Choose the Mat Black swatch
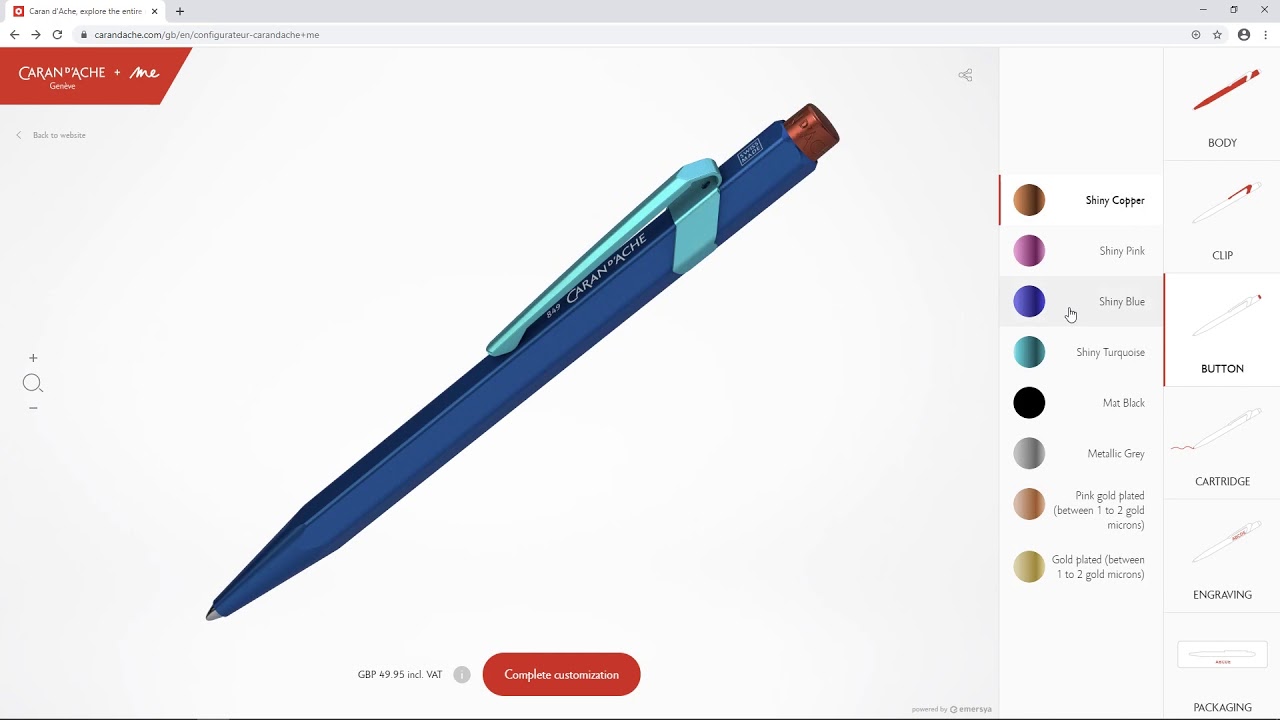 click(1029, 403)
